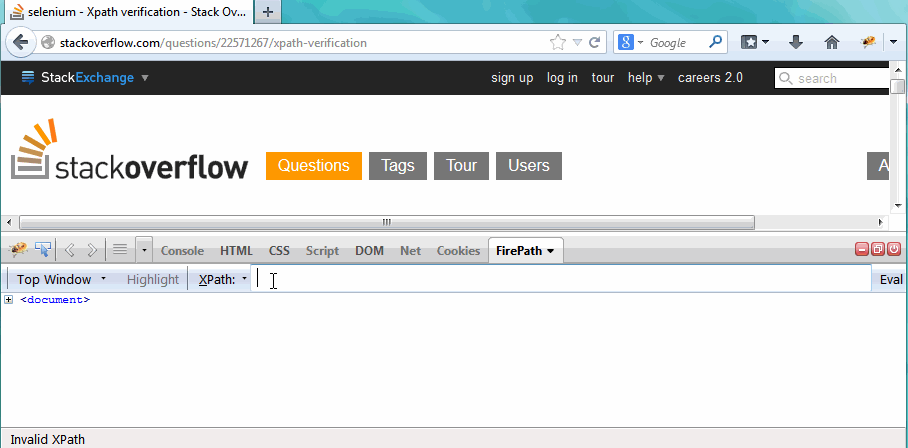This screenshot has height=448, width=908.
Task: Open the careers 2.0 link
Action: (711, 78)
